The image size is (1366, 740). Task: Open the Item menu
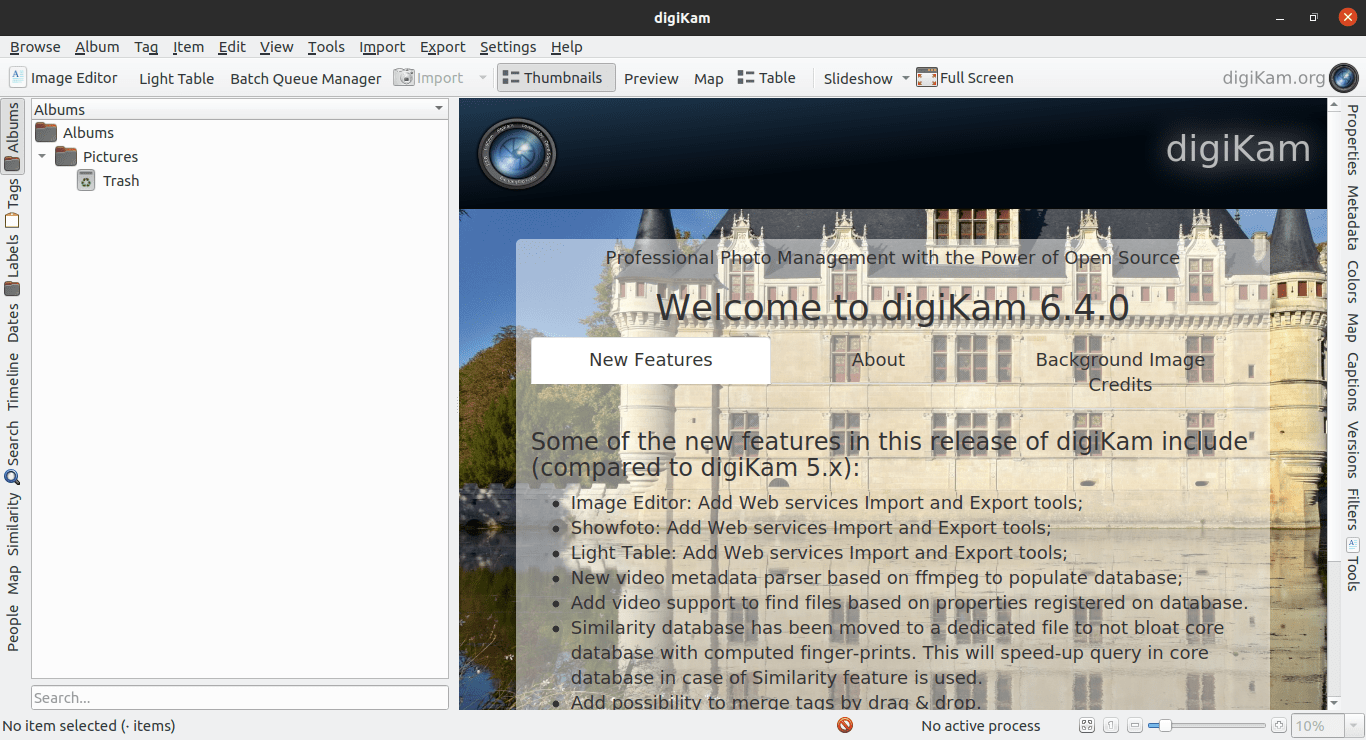[x=188, y=47]
